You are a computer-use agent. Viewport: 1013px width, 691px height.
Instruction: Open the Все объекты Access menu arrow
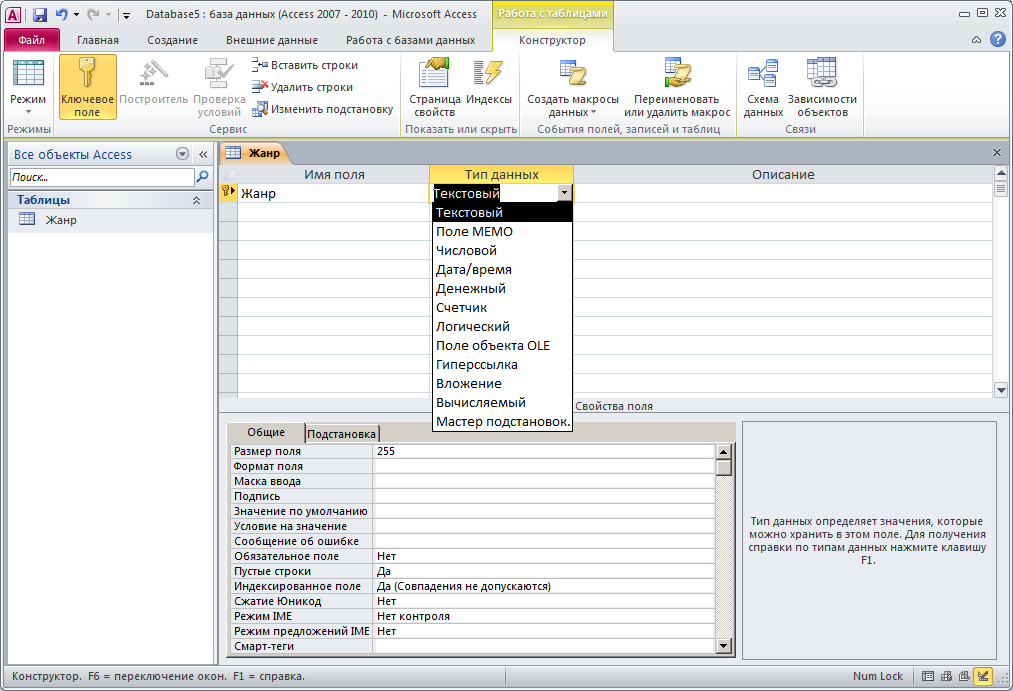coord(182,154)
